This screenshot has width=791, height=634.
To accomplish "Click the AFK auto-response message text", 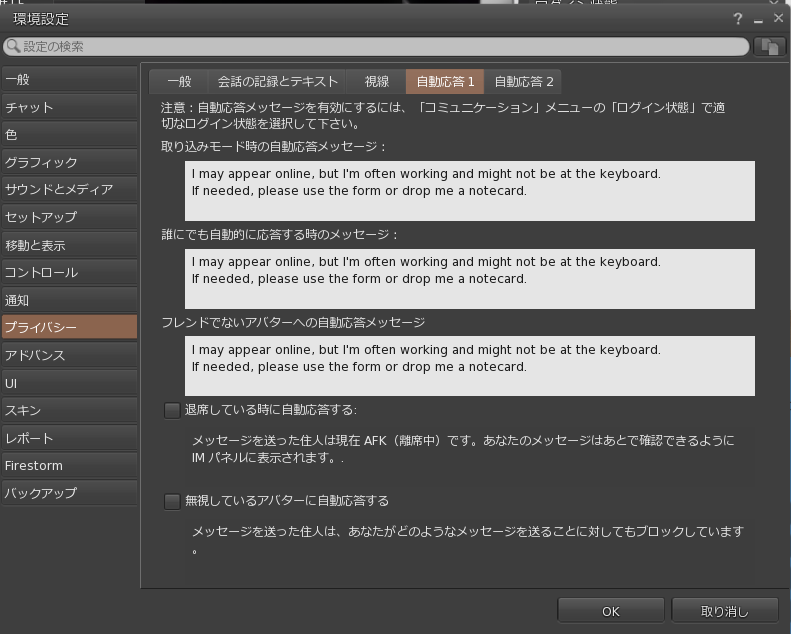I will (463, 449).
